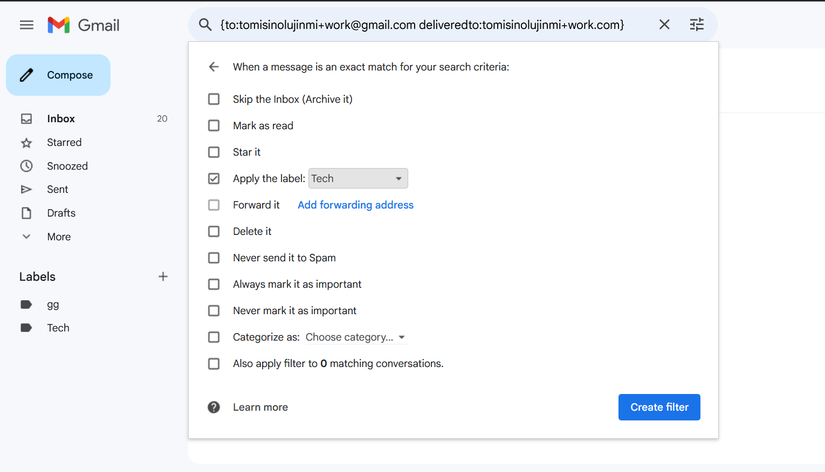Click the search magnifier icon

[205, 25]
